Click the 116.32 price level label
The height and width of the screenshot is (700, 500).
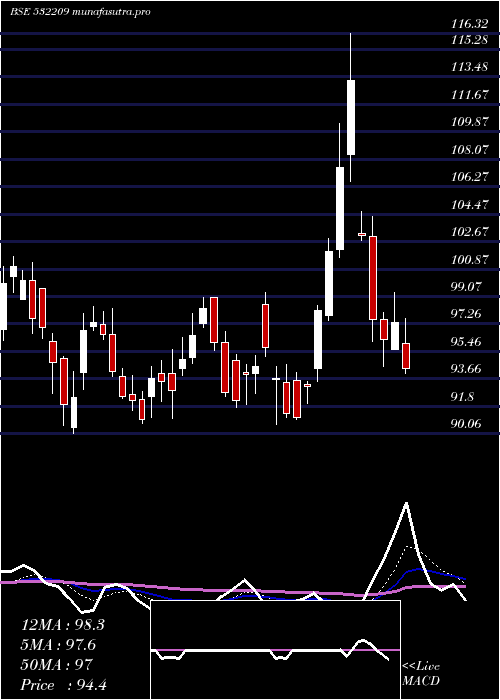(469, 25)
